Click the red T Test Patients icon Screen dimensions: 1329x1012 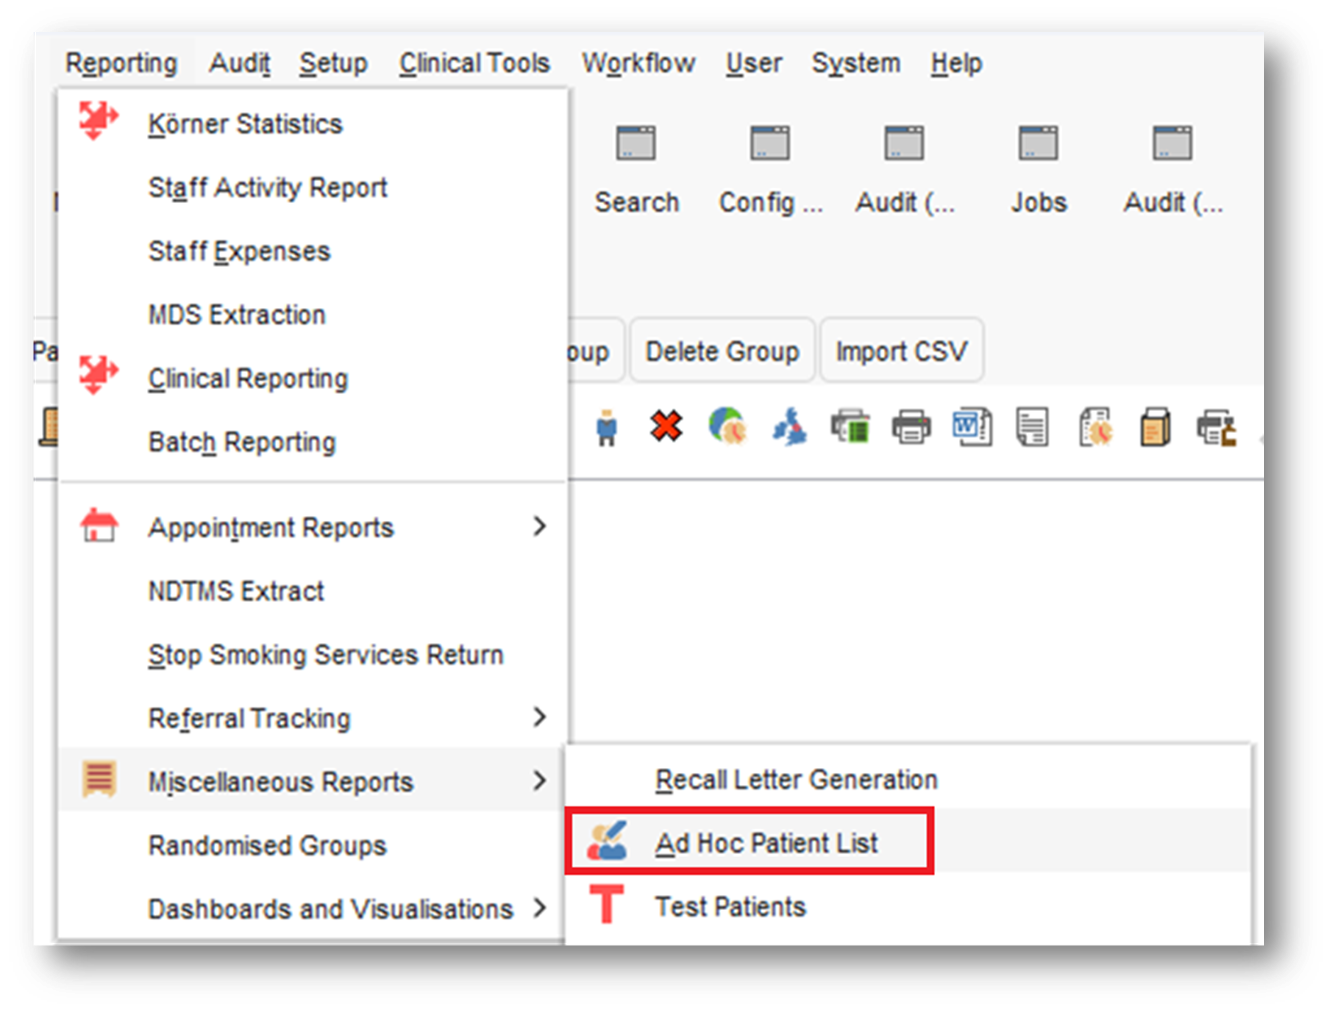tap(606, 904)
